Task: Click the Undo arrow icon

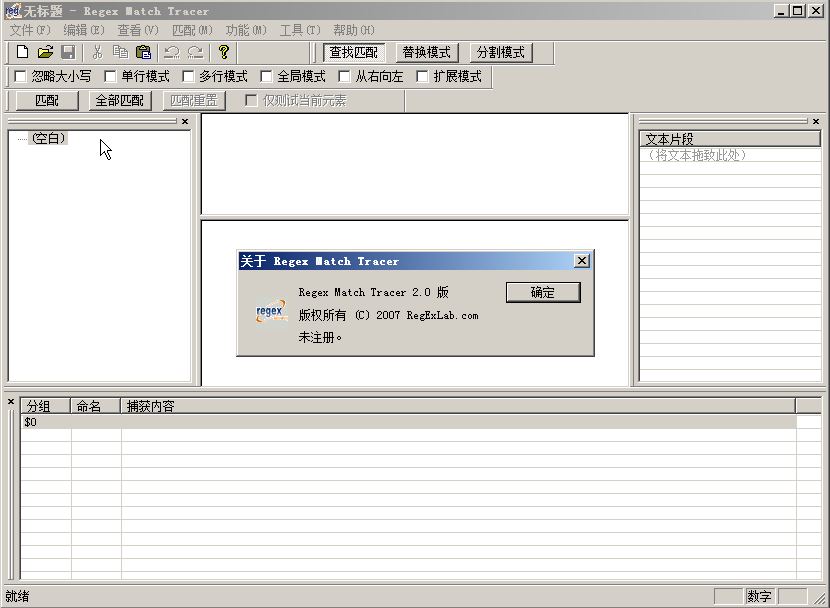Action: [172, 52]
